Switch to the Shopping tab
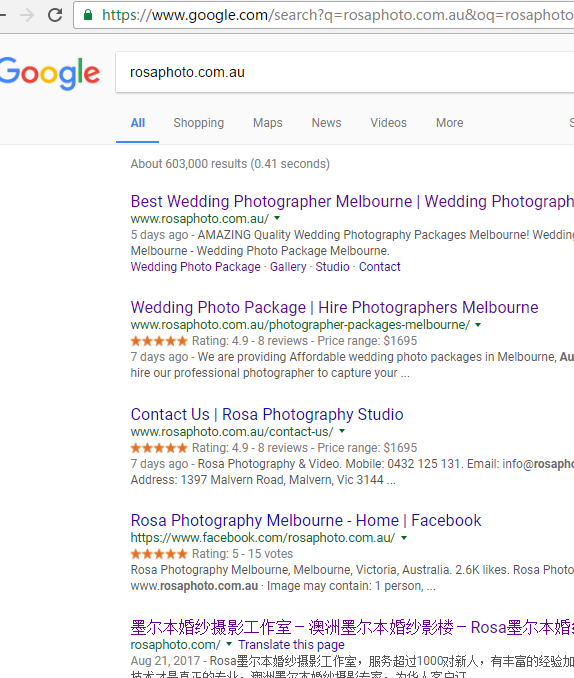This screenshot has height=678, width=574. [x=199, y=123]
